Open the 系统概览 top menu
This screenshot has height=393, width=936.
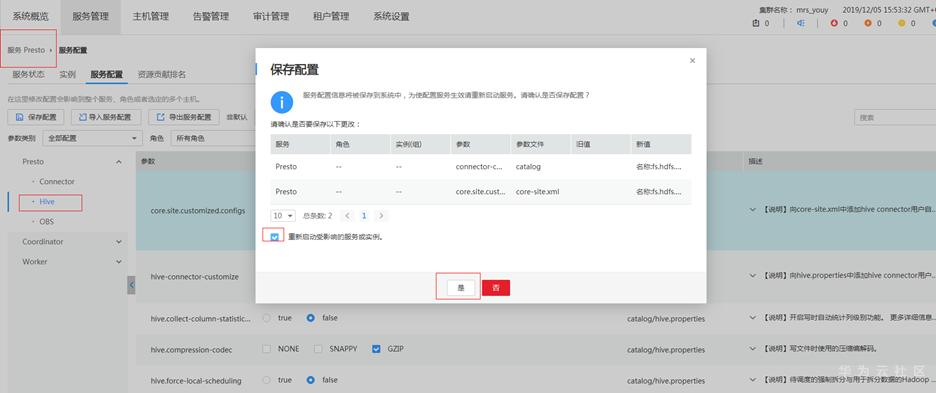[x=30, y=17]
